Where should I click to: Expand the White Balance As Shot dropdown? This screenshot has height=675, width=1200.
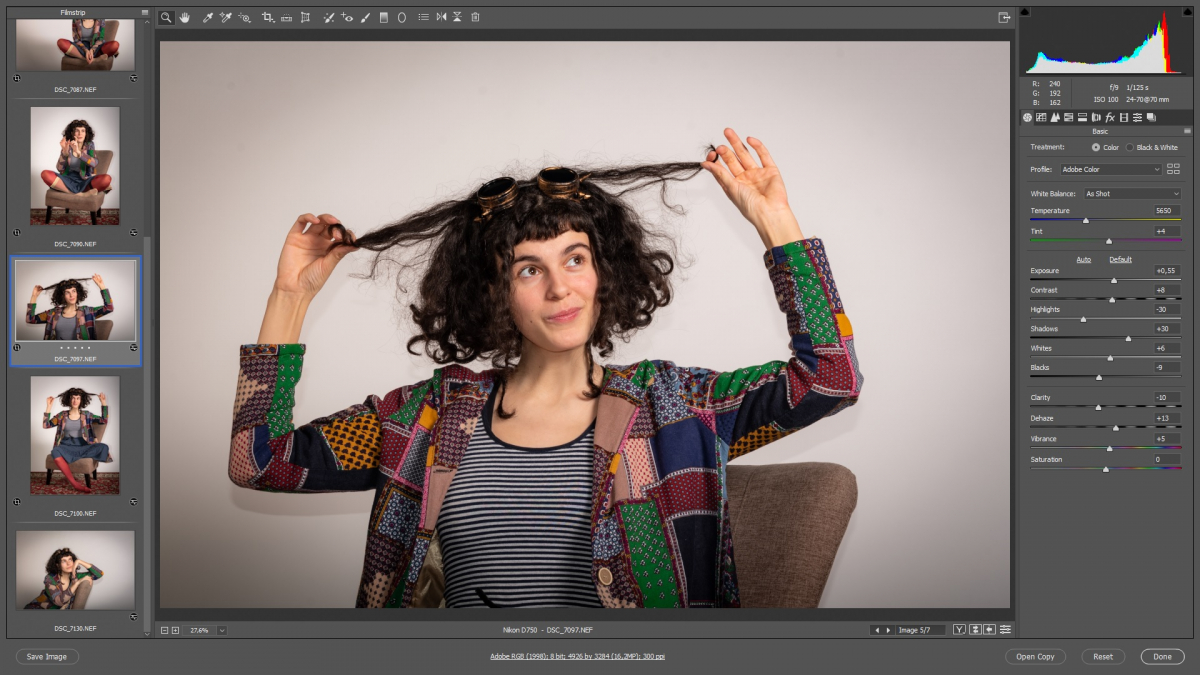[1131, 194]
